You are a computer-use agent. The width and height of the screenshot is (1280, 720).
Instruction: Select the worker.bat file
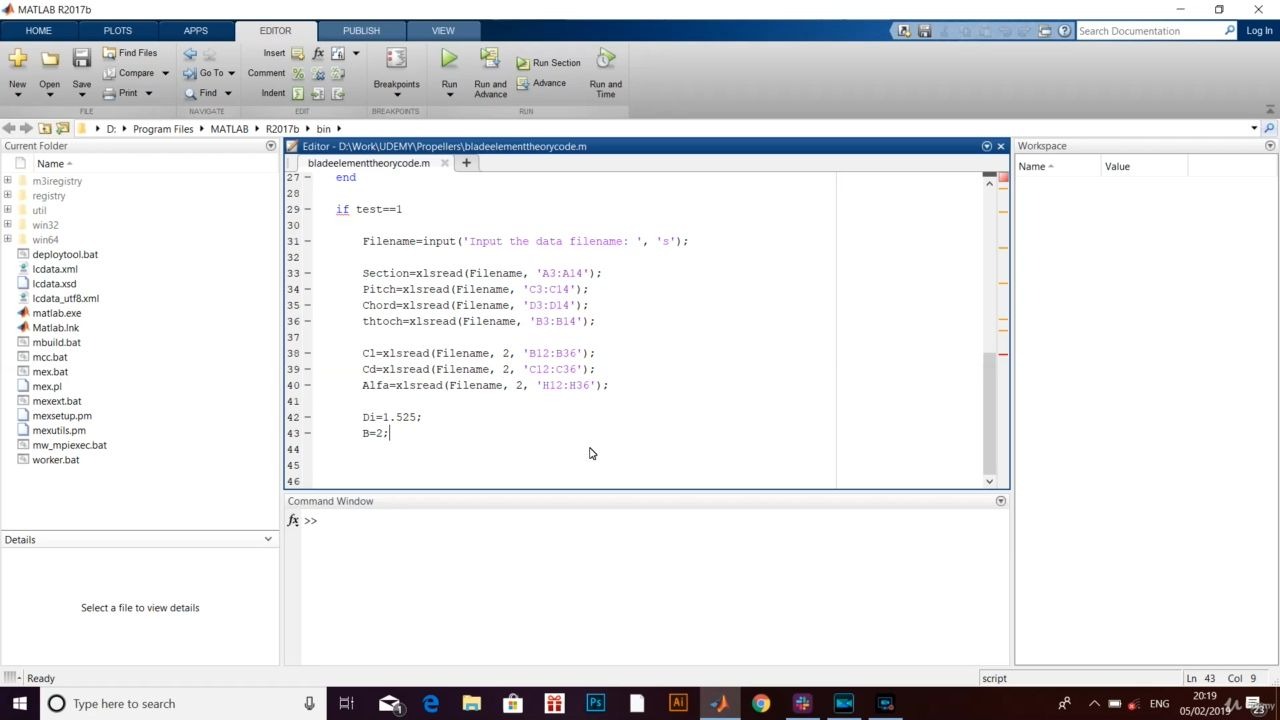tap(55, 460)
